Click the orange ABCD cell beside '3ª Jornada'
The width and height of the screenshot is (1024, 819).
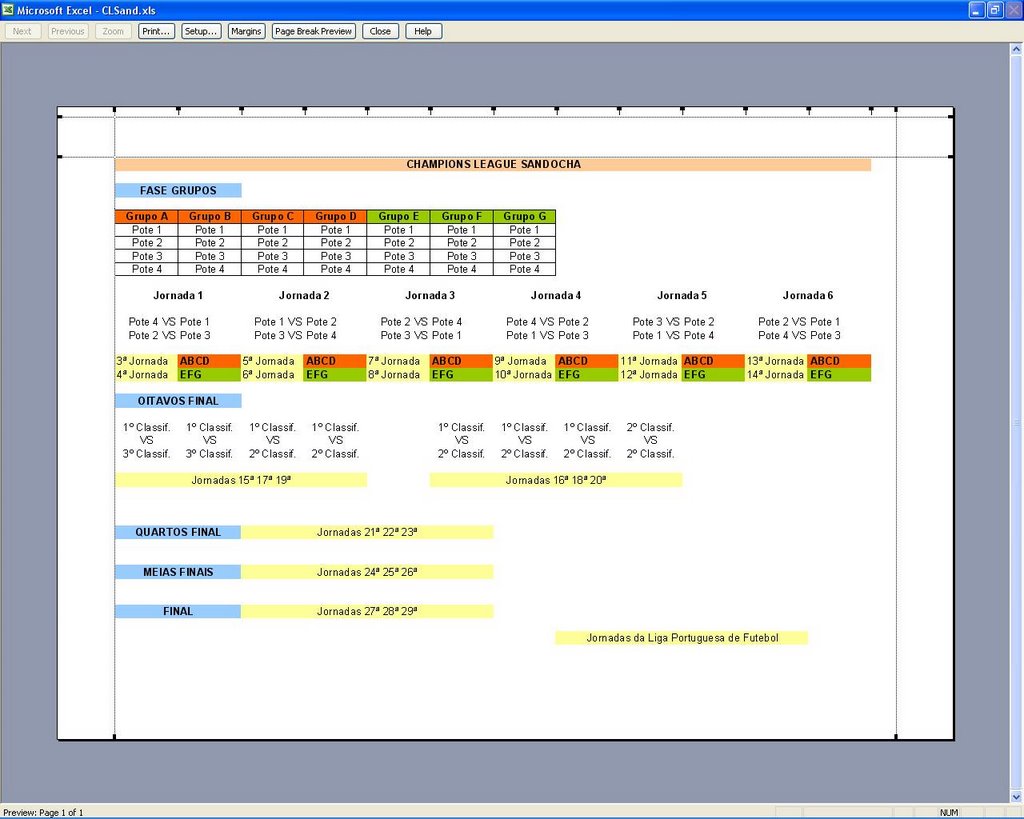pyautogui.click(x=210, y=361)
